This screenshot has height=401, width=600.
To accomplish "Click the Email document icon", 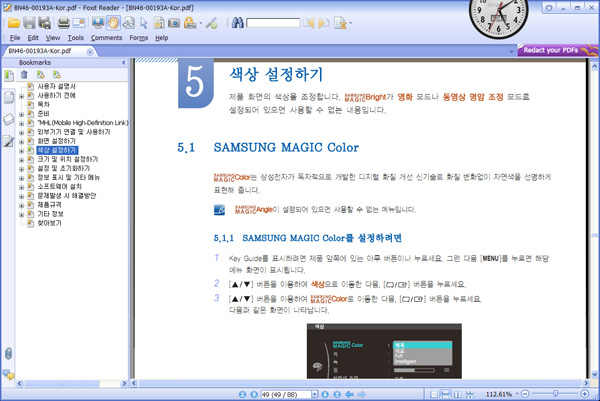I will (79, 23).
